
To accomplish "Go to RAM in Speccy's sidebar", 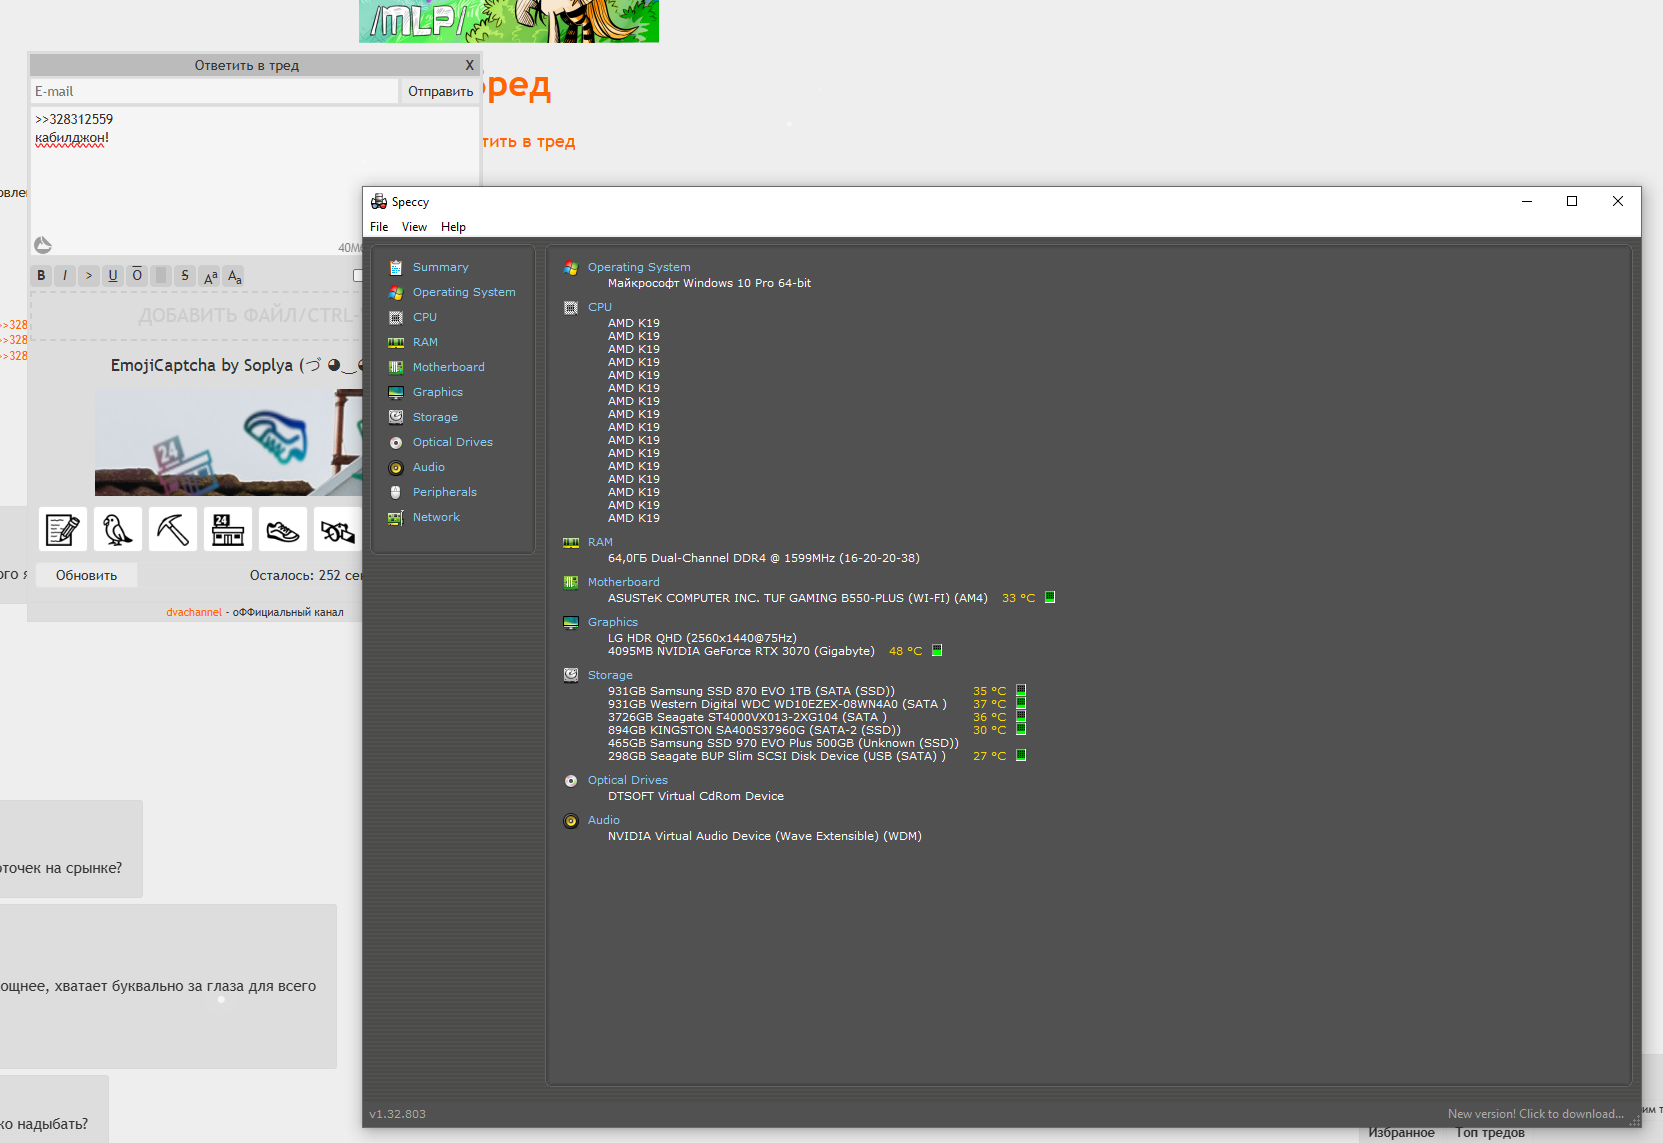I will click(425, 342).
